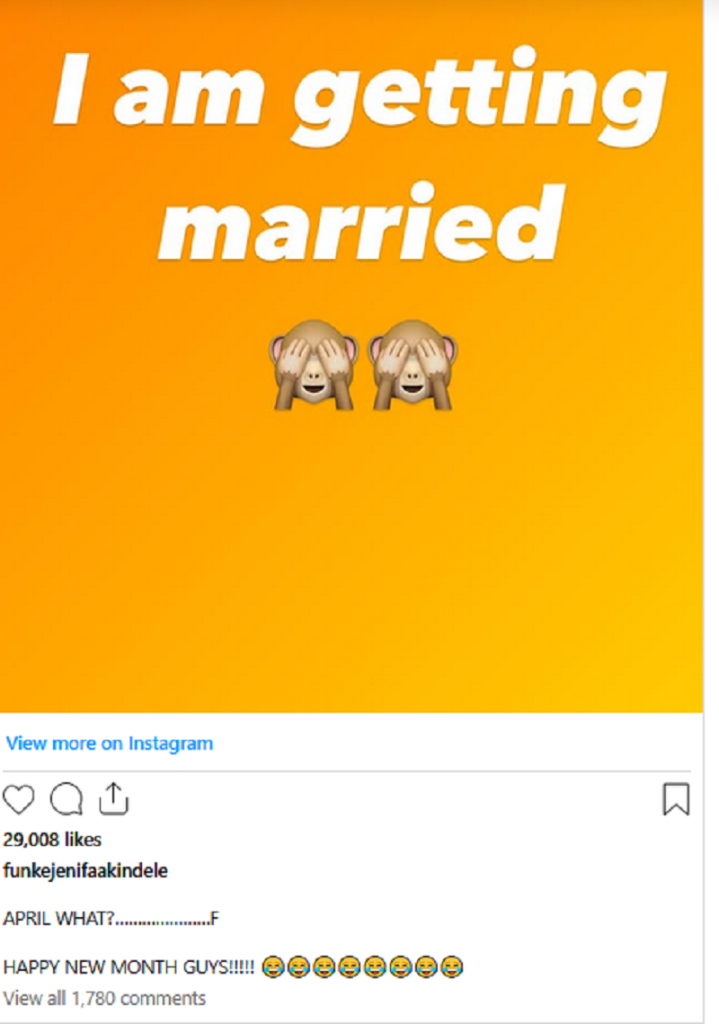The image size is (719, 1024).
Task: Click the right see-no-evil monkey emoji
Action: tap(412, 364)
